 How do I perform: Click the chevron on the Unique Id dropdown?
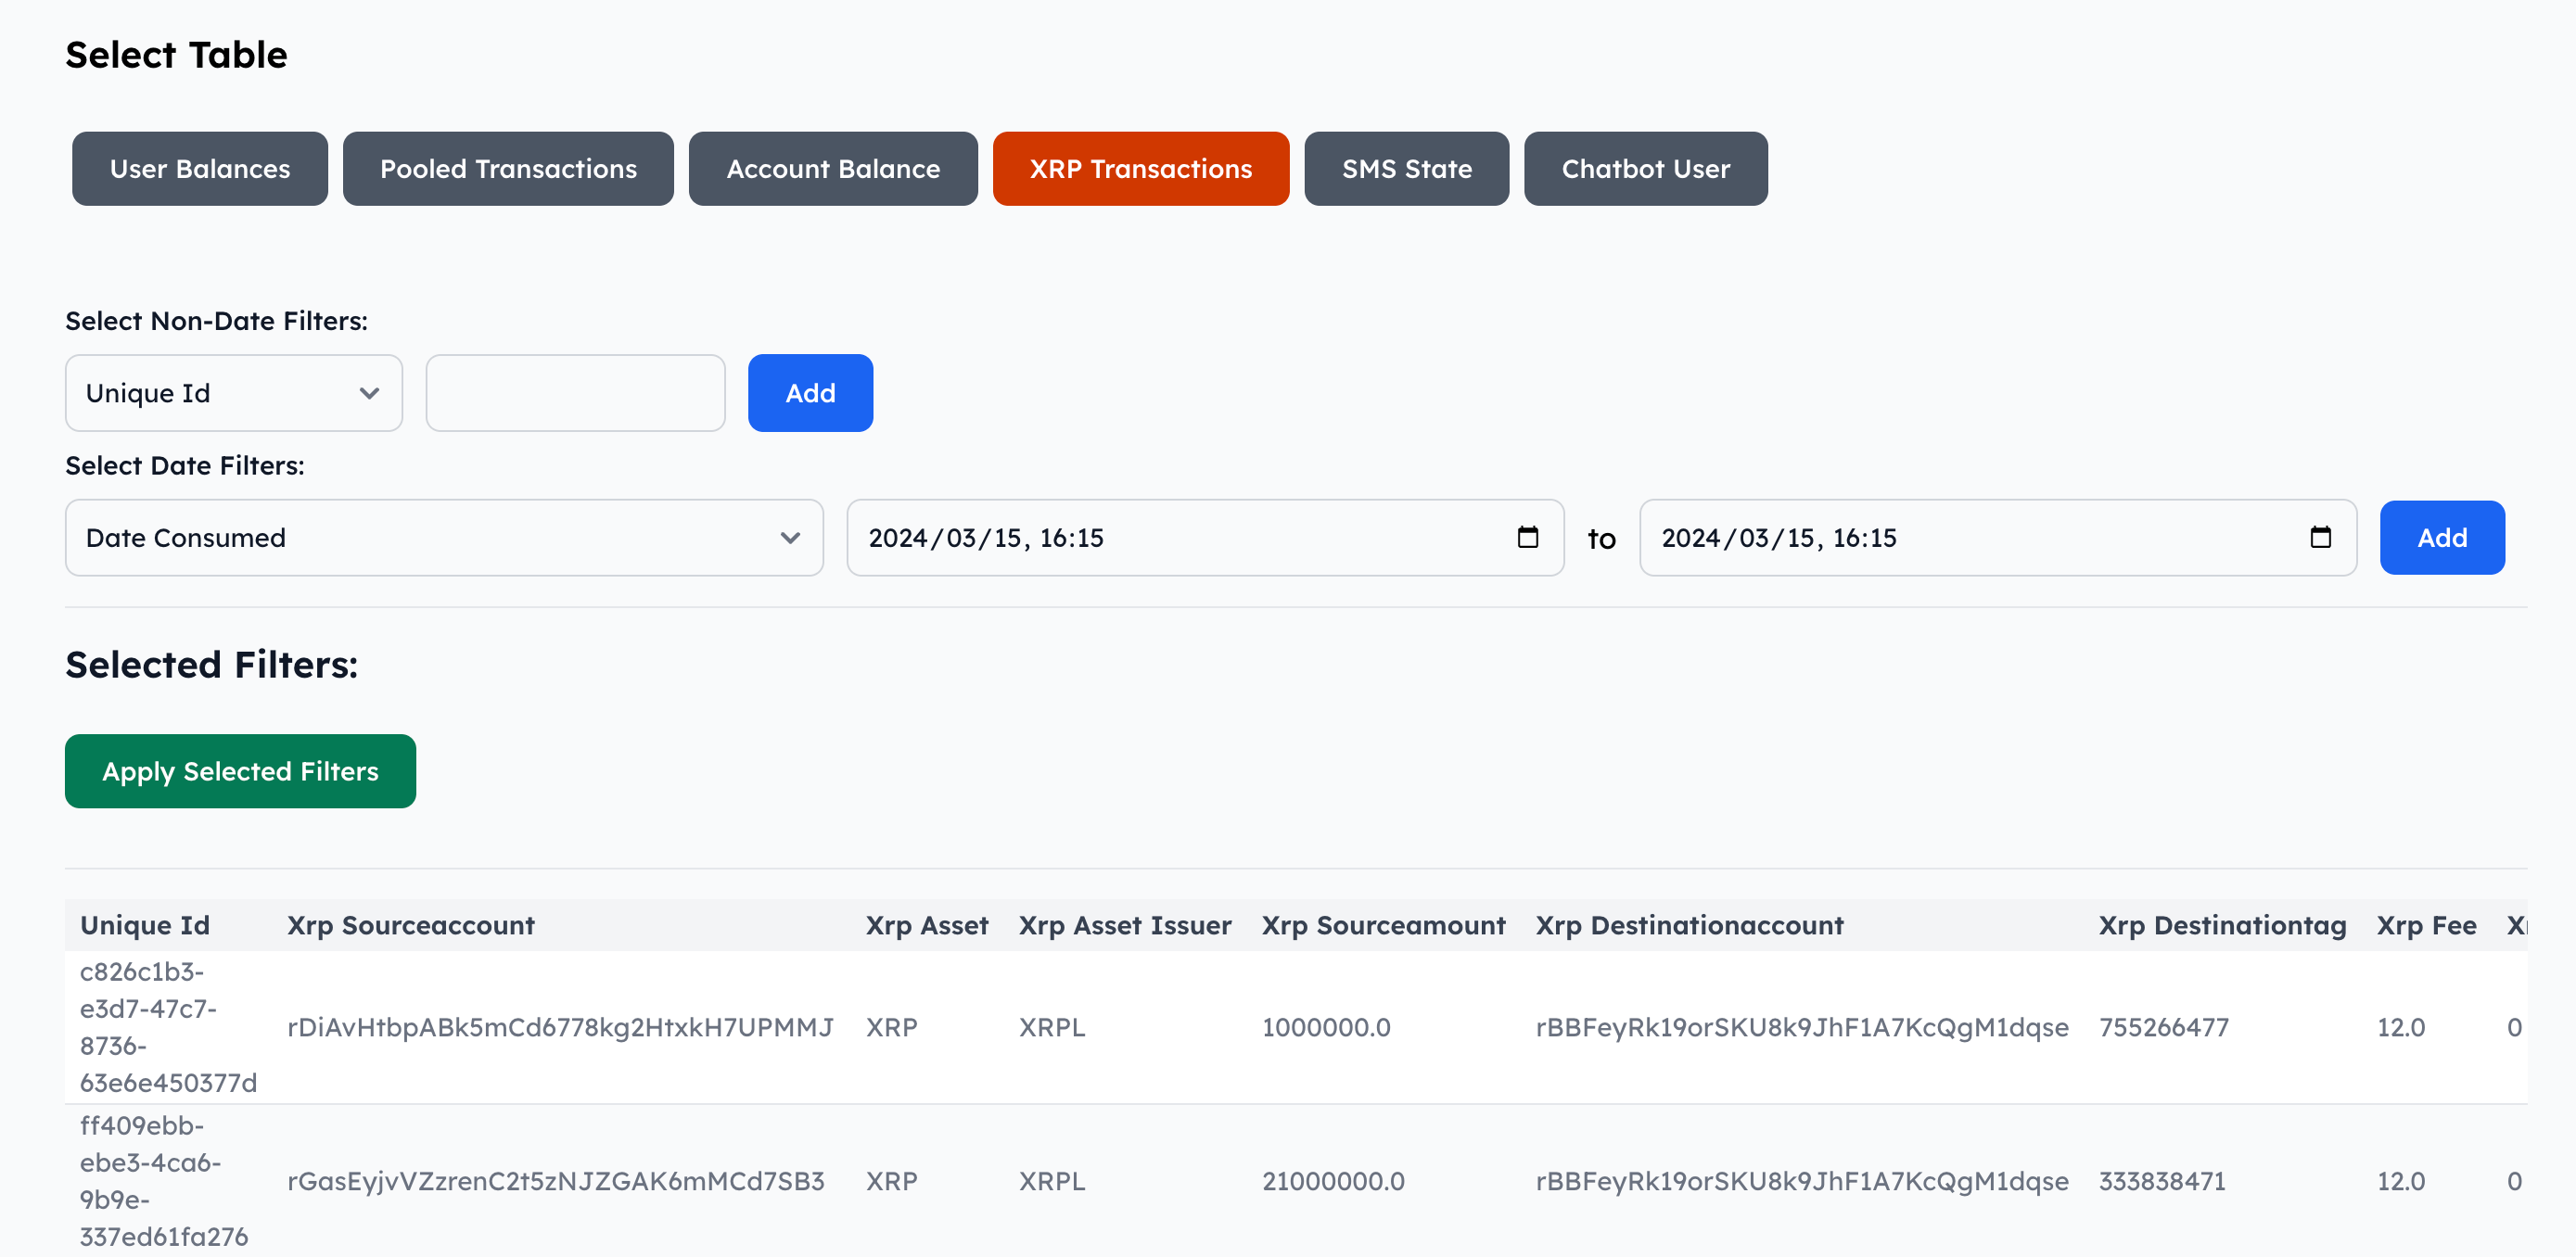click(x=369, y=393)
